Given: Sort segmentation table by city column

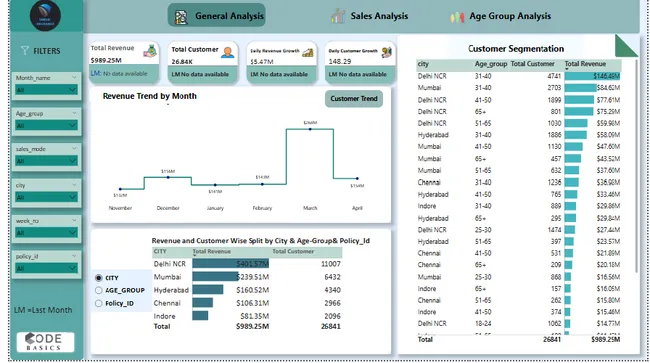Looking at the screenshot, I should point(423,64).
